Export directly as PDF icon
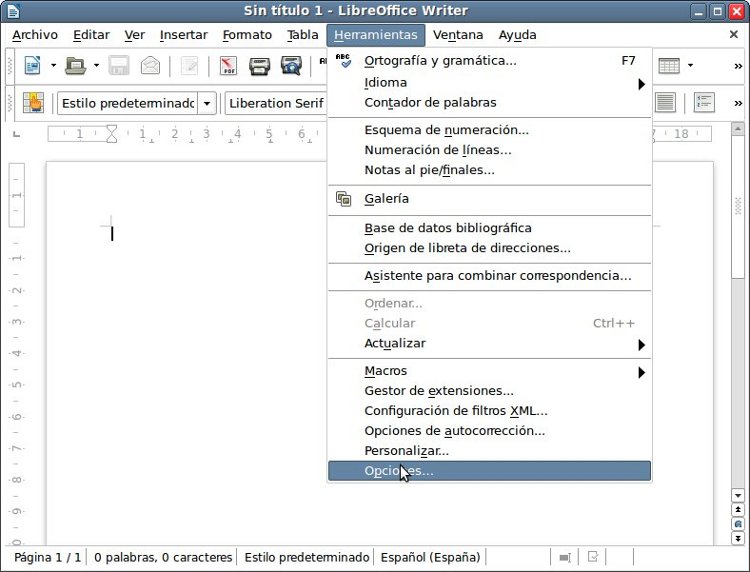This screenshot has width=750, height=572. click(228, 66)
